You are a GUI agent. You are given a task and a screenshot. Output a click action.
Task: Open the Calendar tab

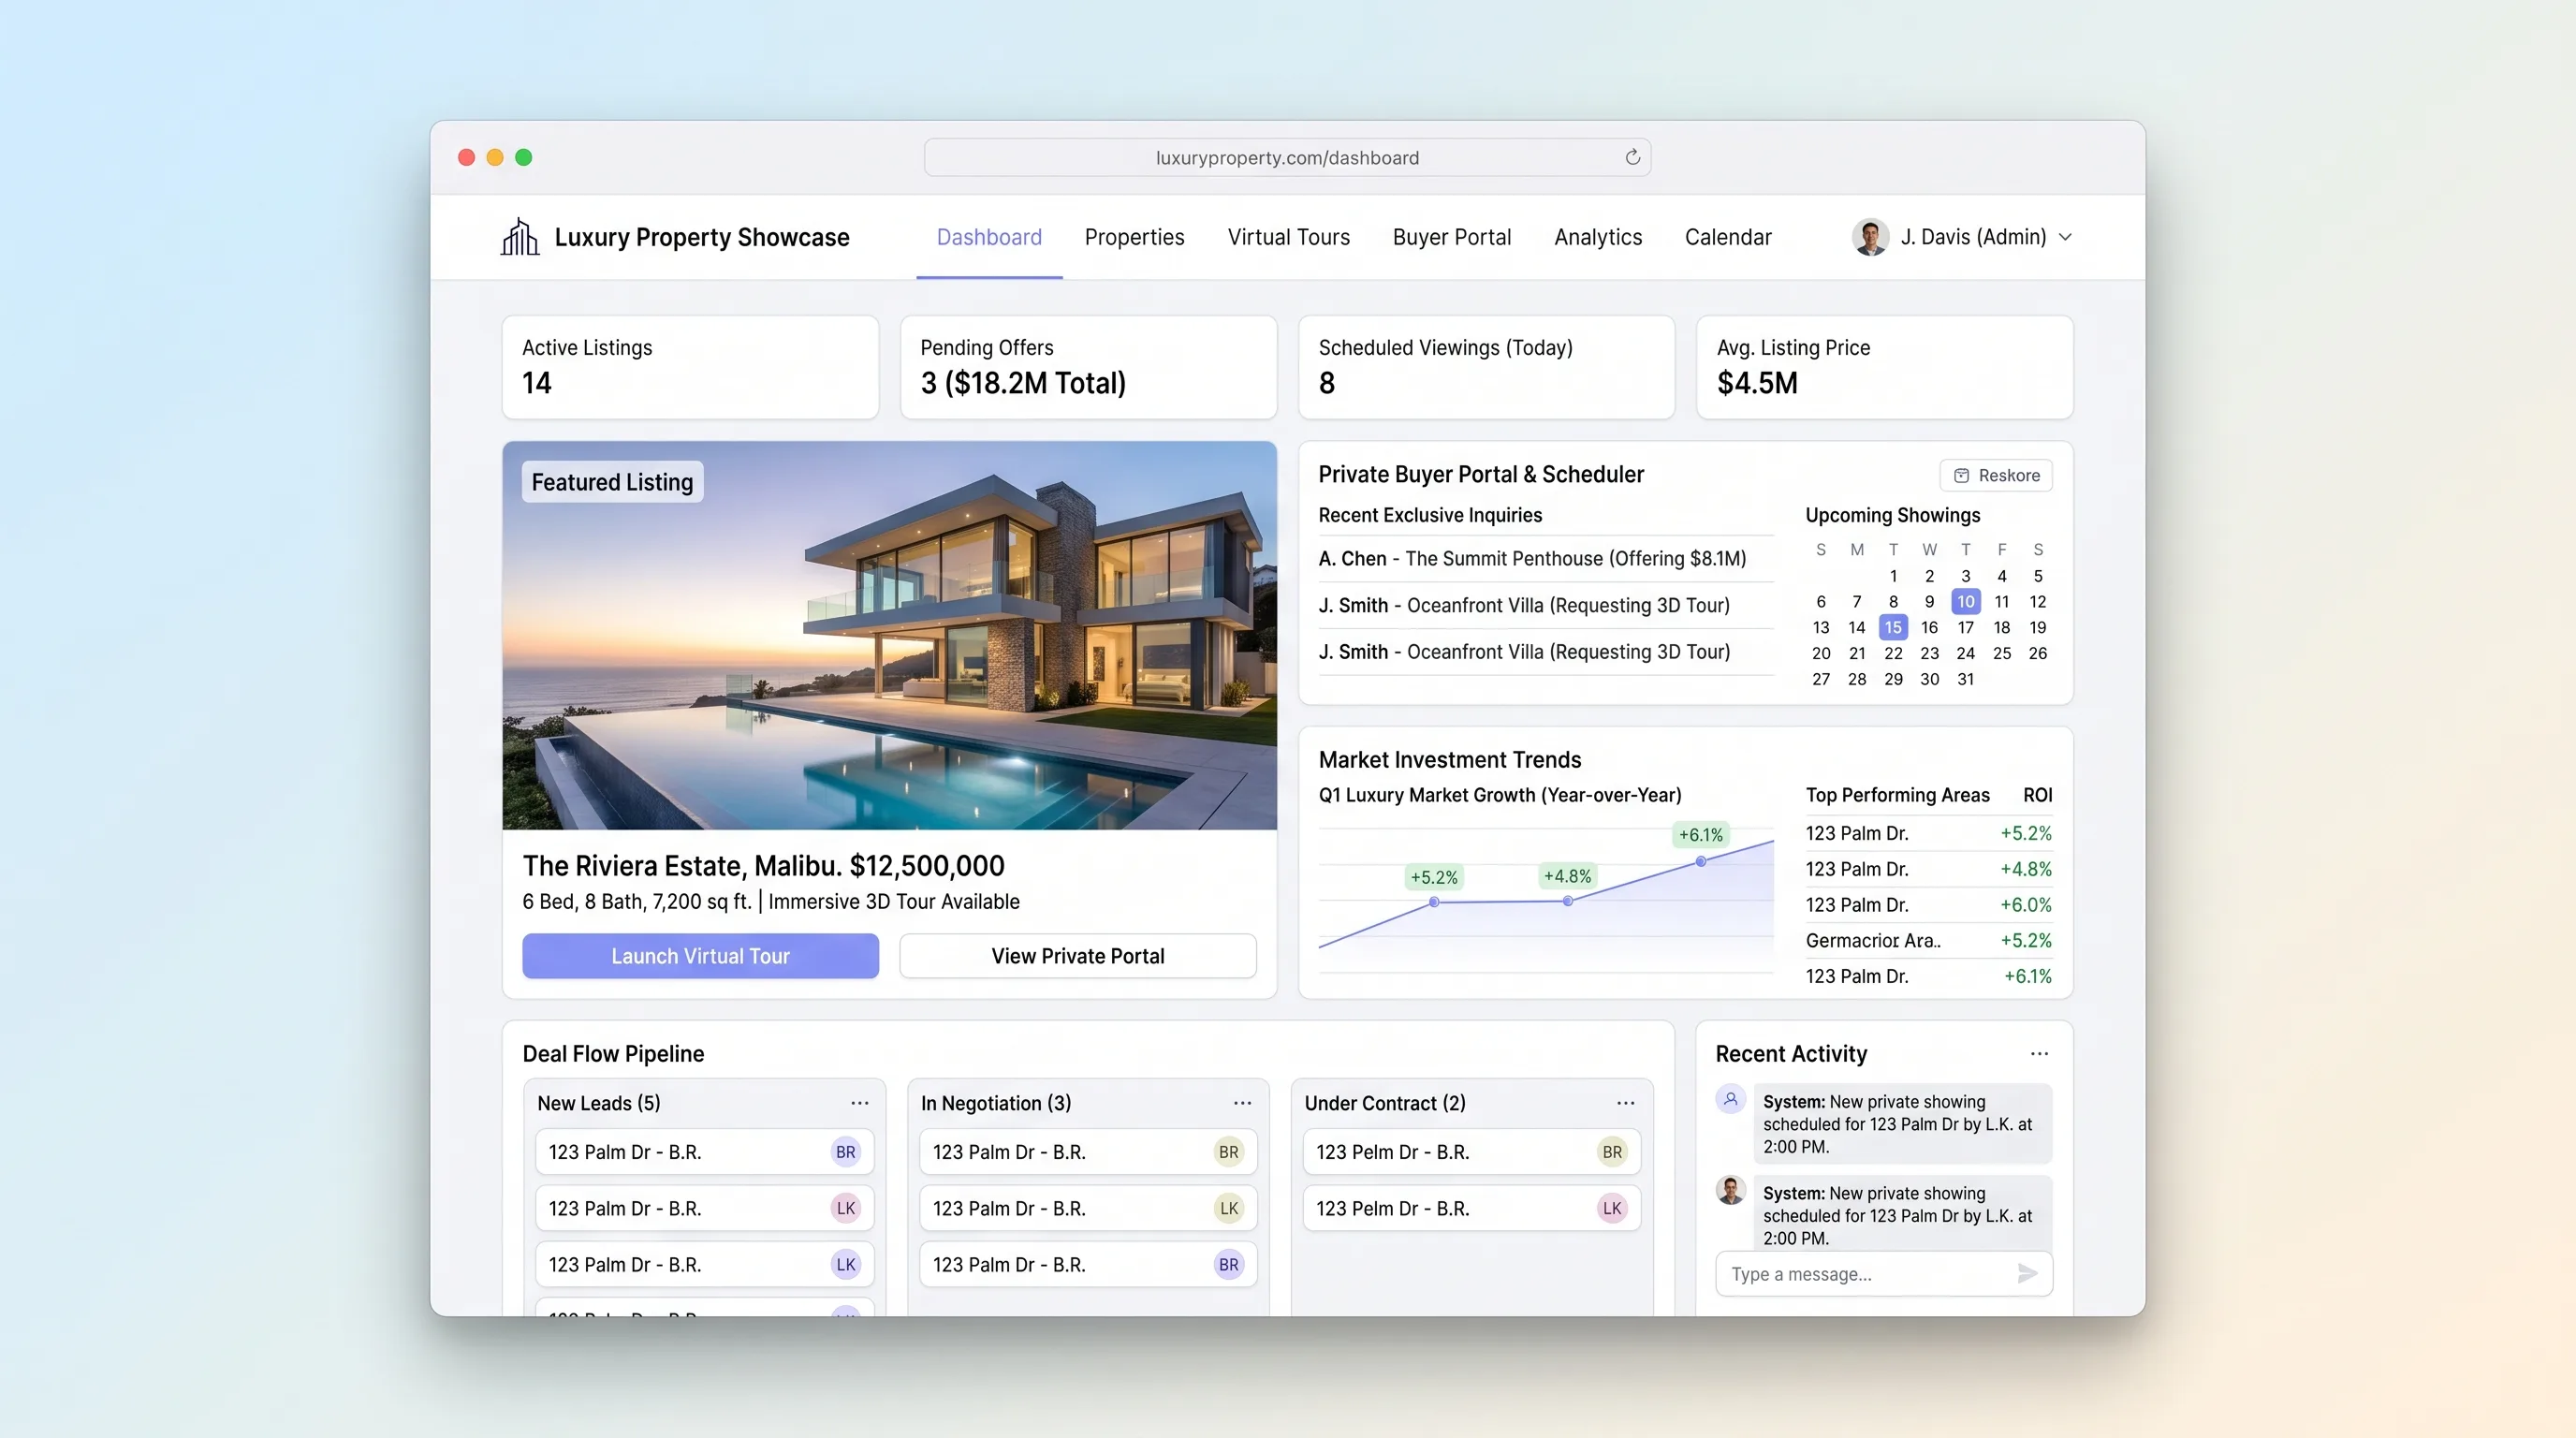click(1727, 237)
